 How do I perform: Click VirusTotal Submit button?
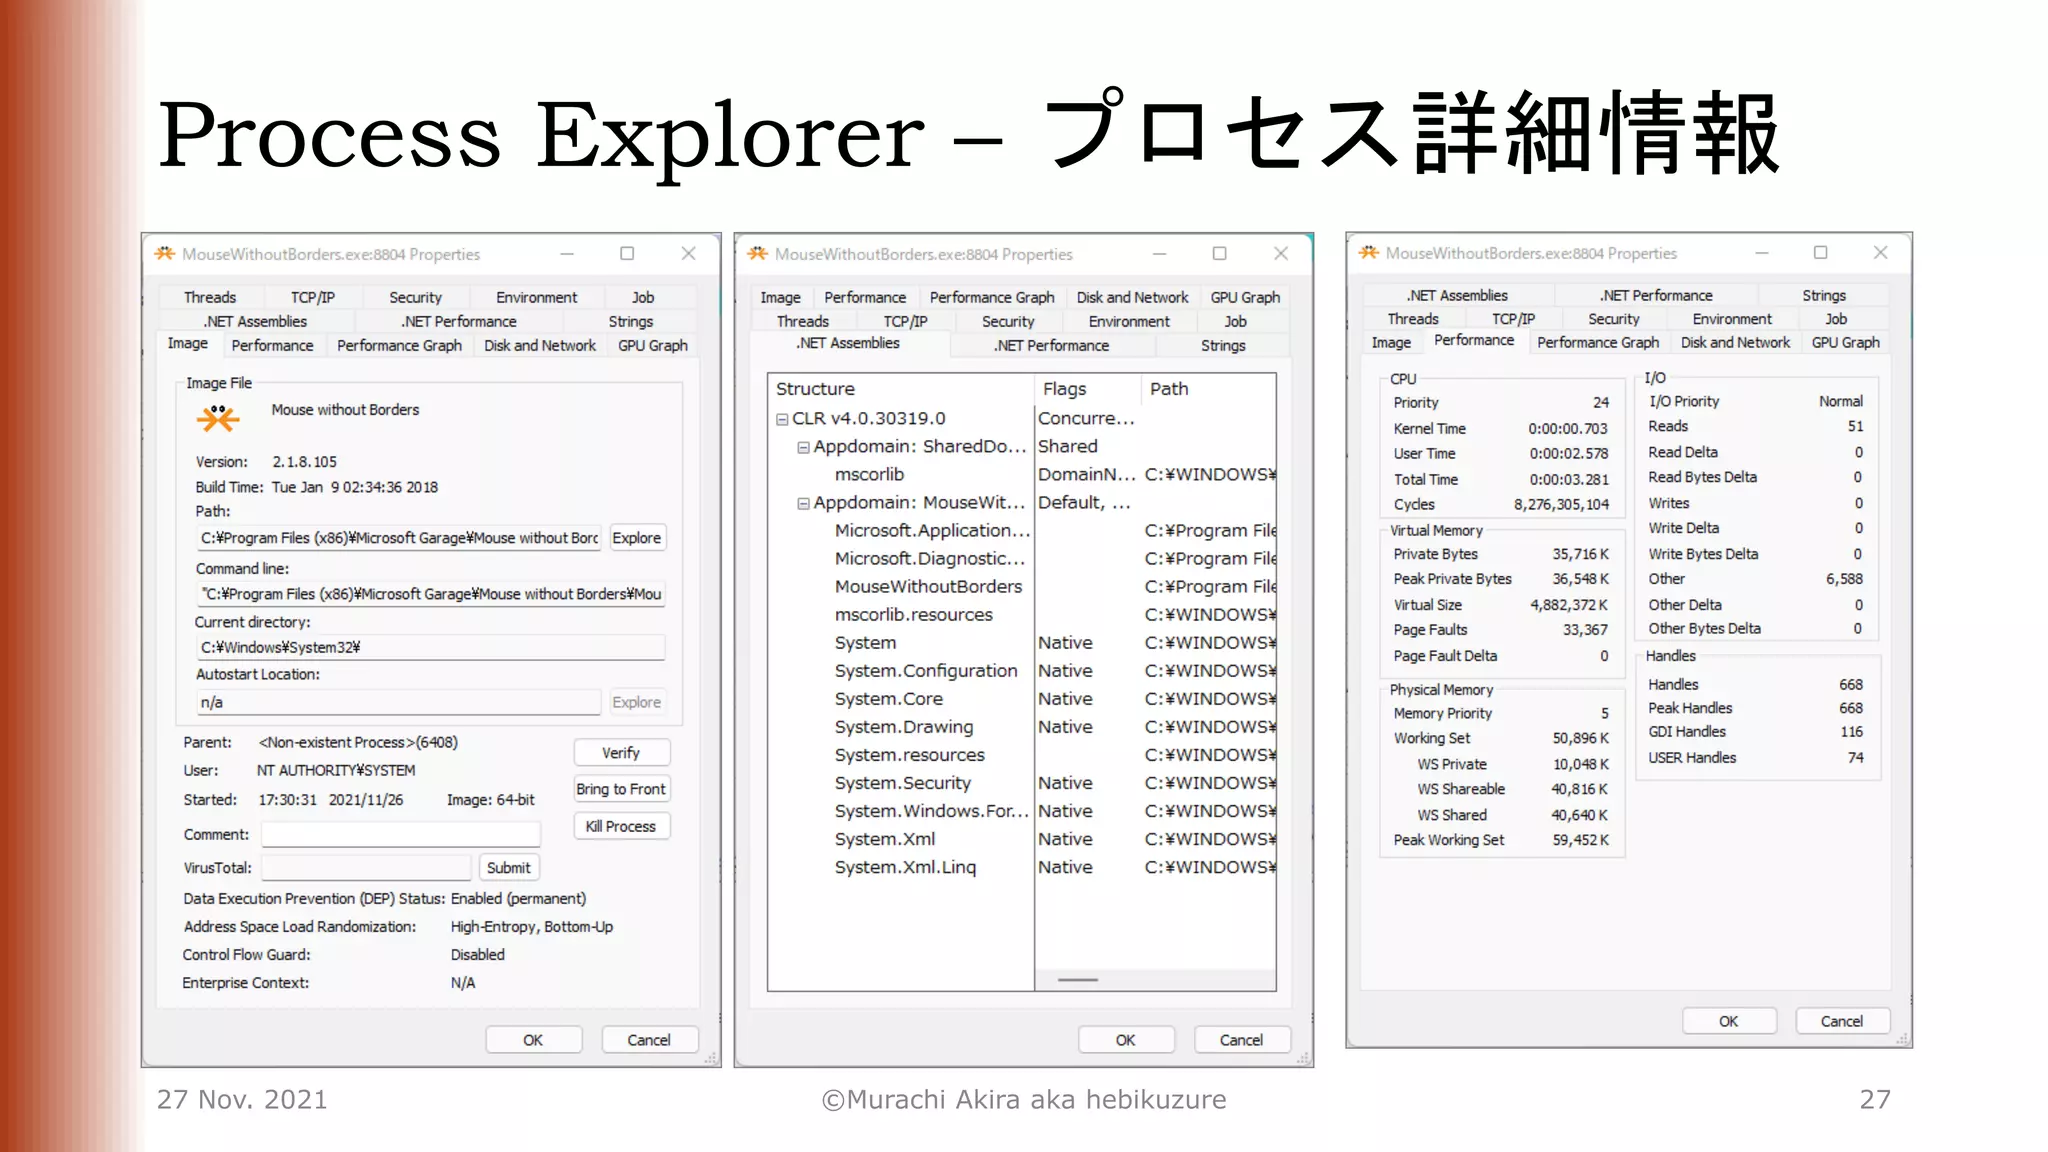(x=509, y=868)
